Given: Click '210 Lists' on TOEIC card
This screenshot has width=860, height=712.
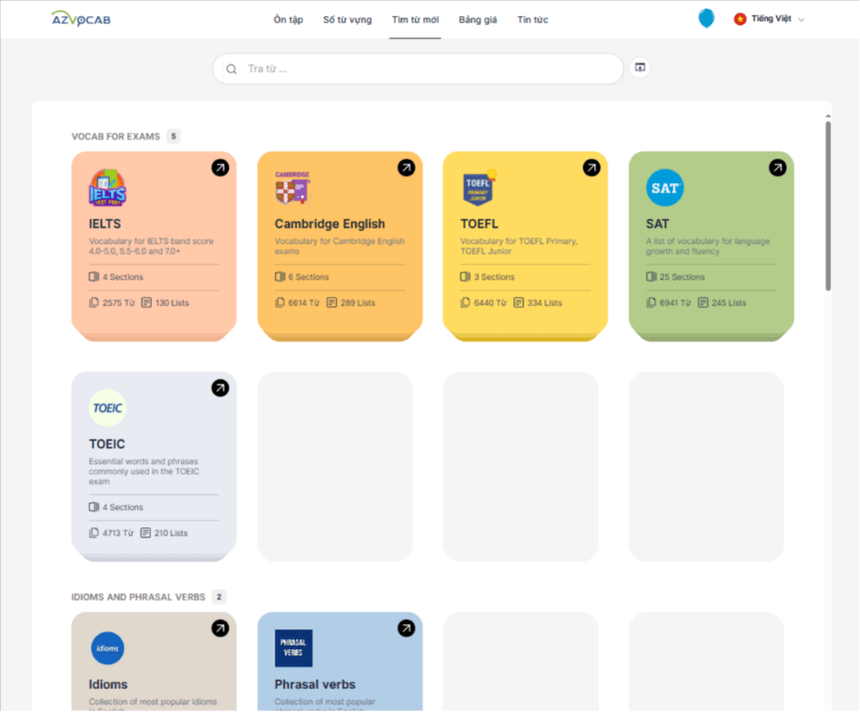Looking at the screenshot, I should pyautogui.click(x=171, y=533).
